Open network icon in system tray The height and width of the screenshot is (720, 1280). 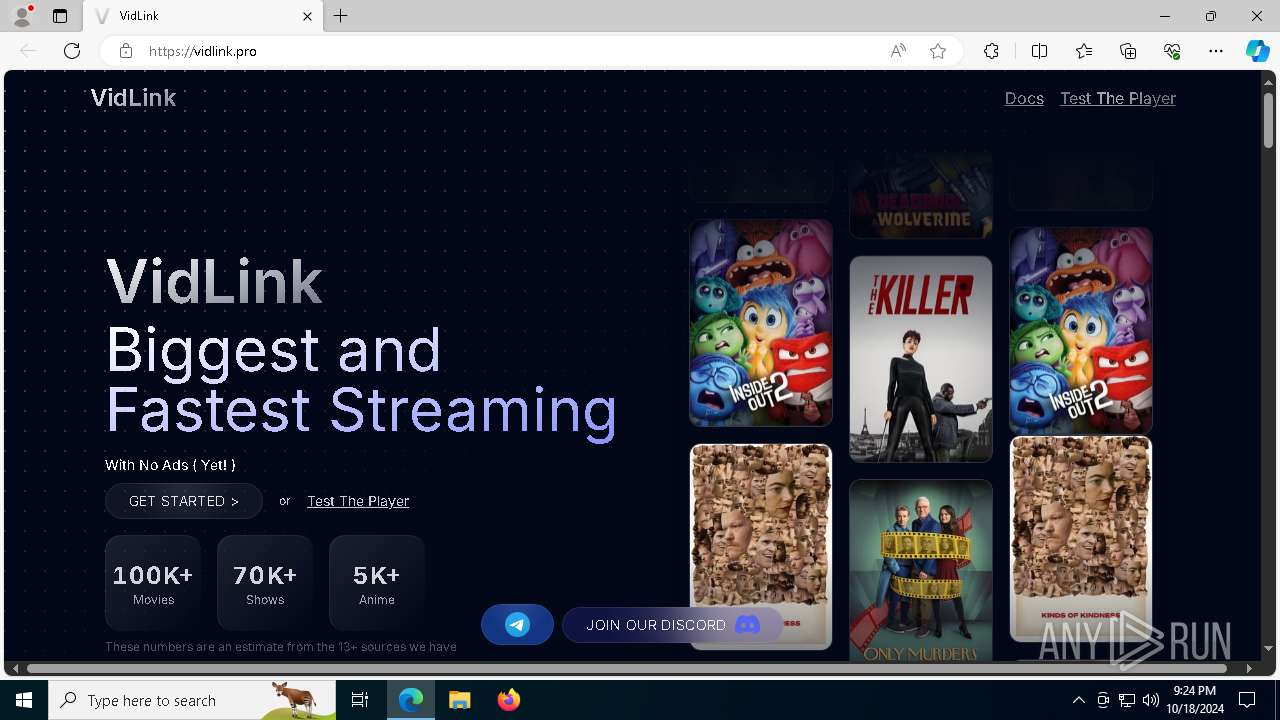click(x=1127, y=700)
